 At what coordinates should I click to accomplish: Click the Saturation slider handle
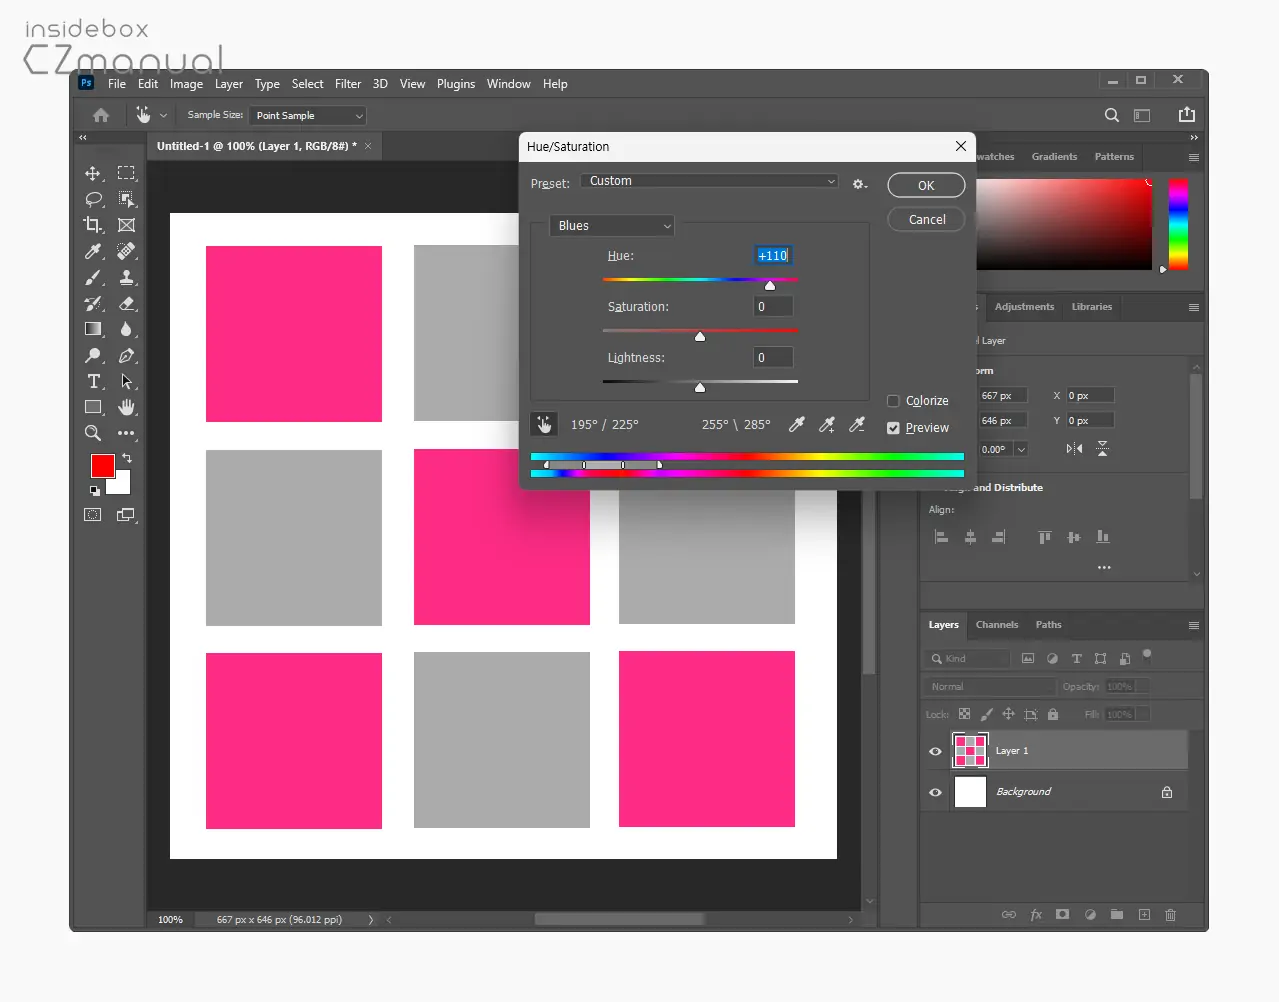click(x=700, y=336)
